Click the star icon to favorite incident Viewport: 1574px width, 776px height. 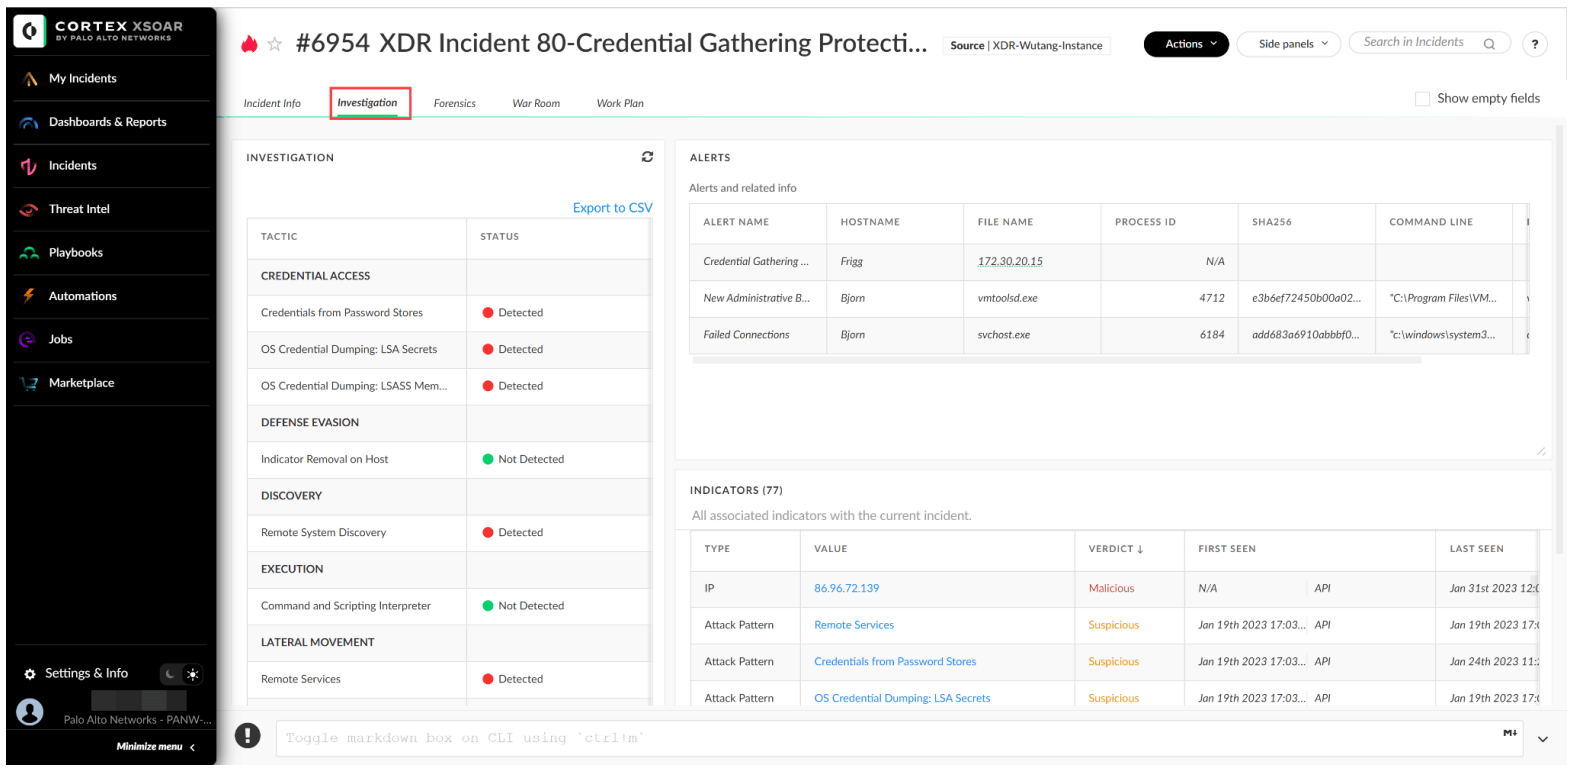coord(275,44)
